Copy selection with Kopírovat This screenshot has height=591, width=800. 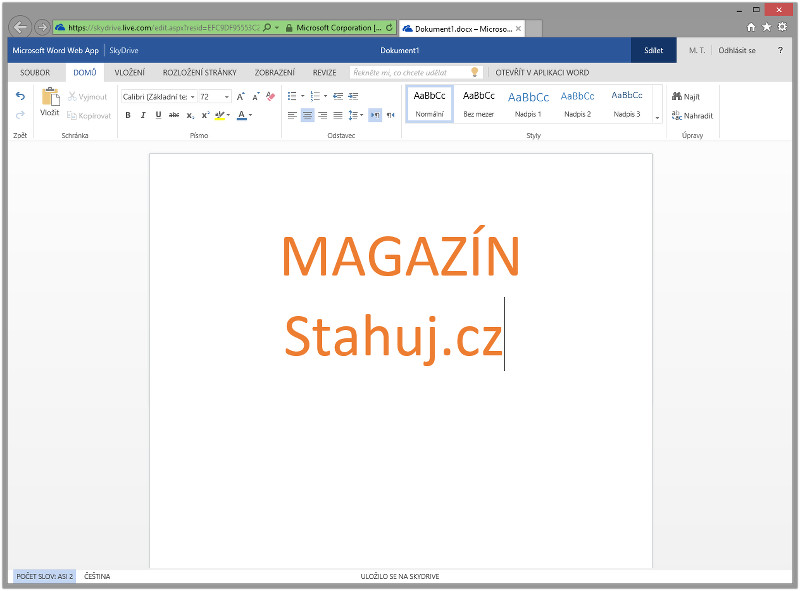(89, 115)
